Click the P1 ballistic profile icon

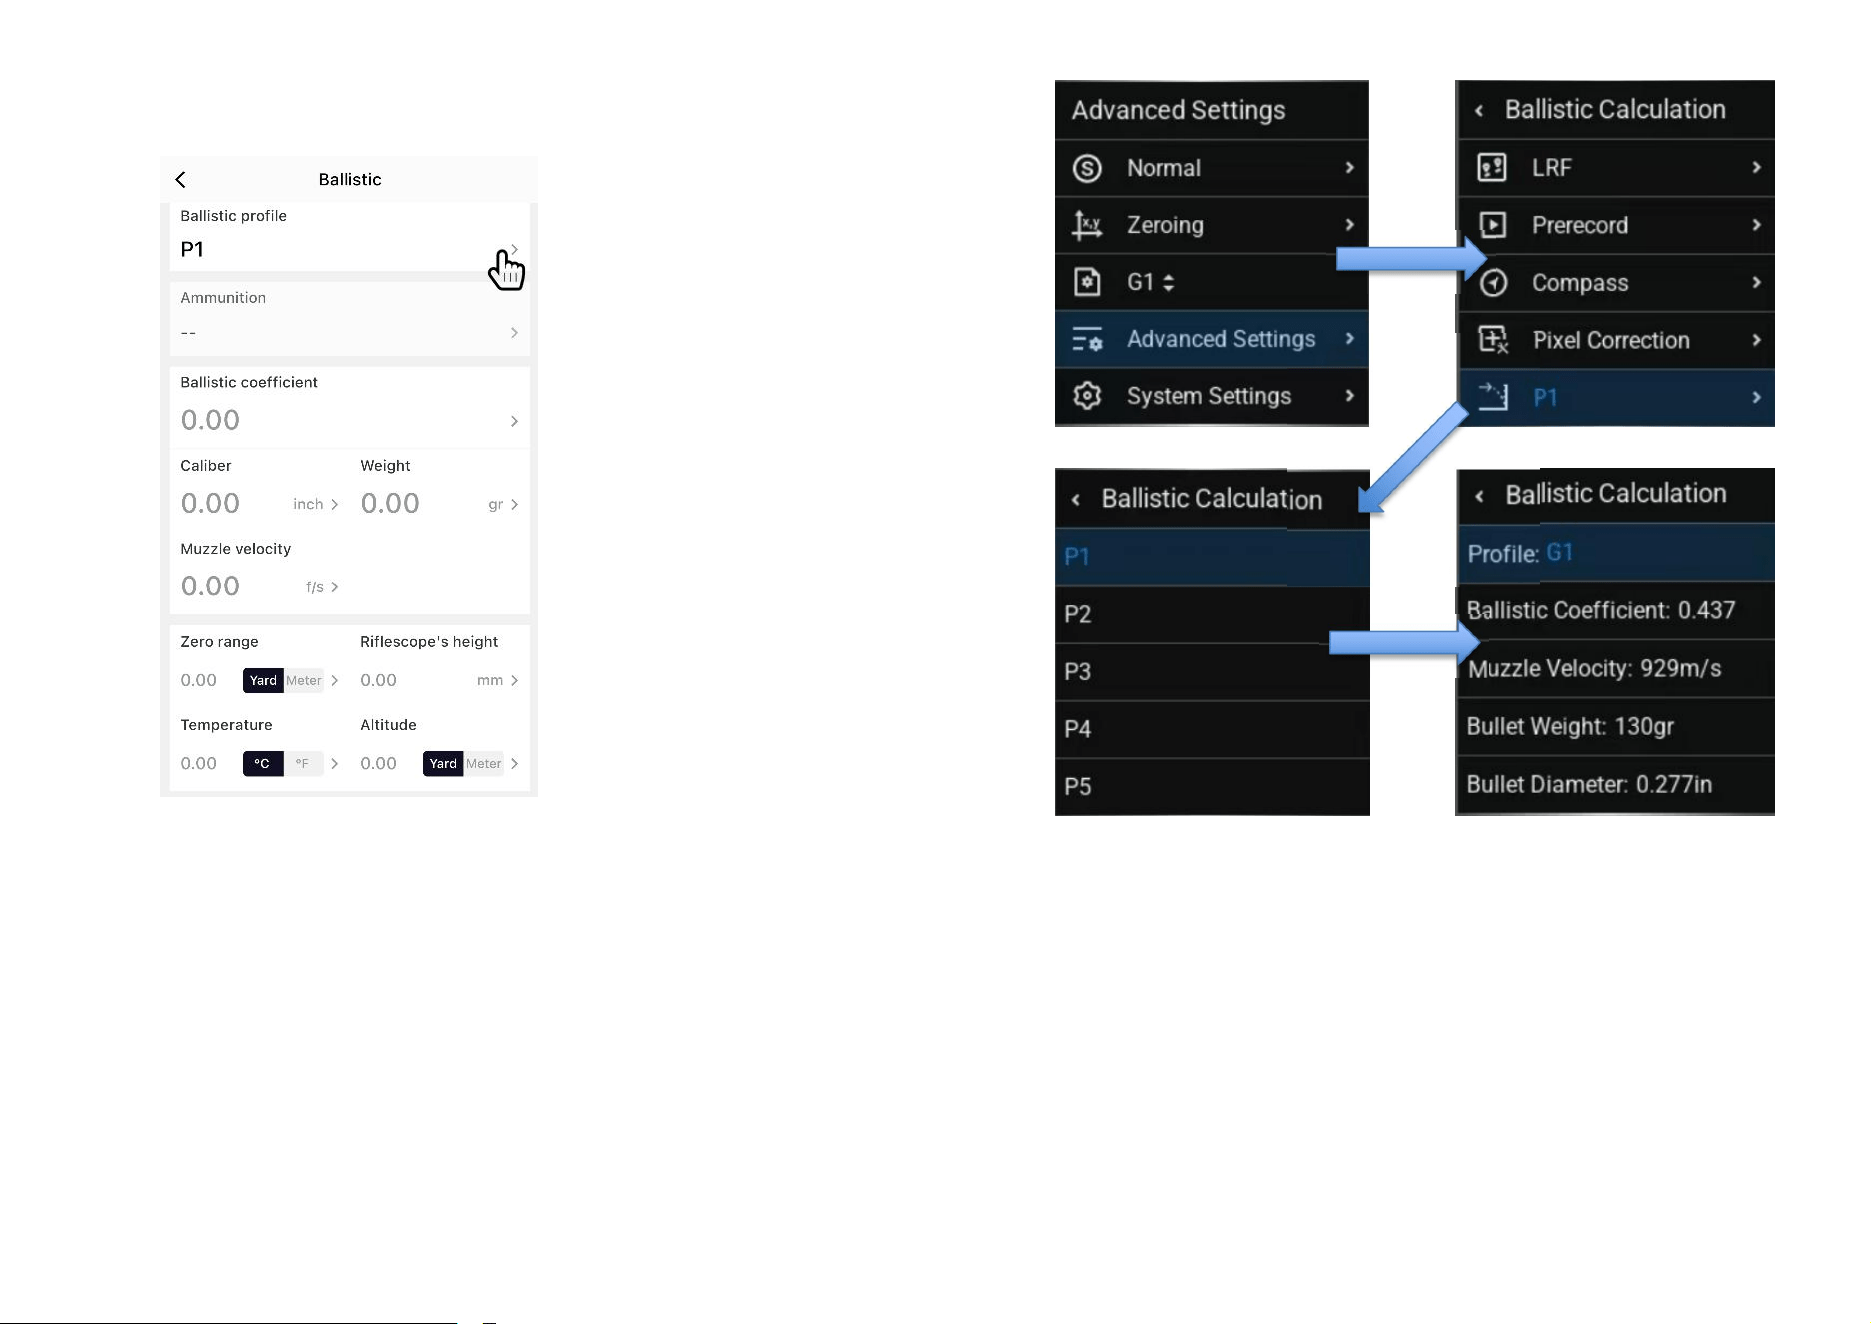pyautogui.click(x=1493, y=397)
